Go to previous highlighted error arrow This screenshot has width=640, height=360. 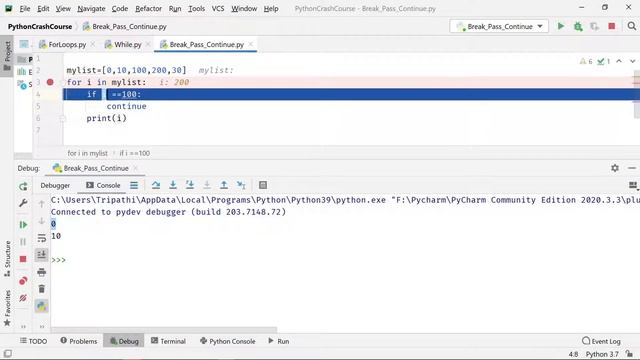(619, 61)
